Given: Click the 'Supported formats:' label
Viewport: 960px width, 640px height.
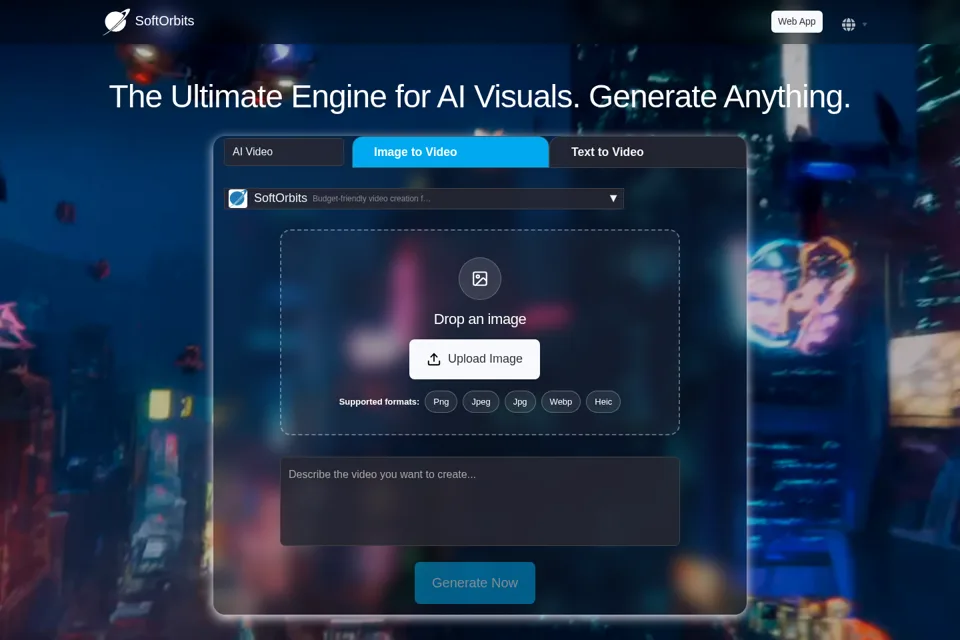Looking at the screenshot, I should pyautogui.click(x=379, y=402).
